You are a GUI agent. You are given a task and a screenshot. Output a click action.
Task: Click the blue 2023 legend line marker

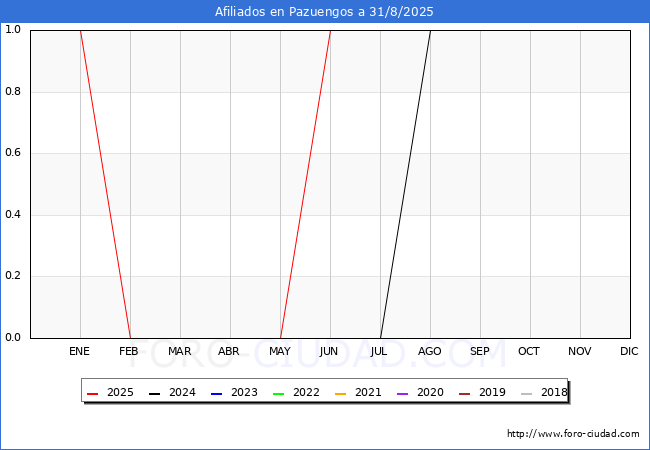217,393
